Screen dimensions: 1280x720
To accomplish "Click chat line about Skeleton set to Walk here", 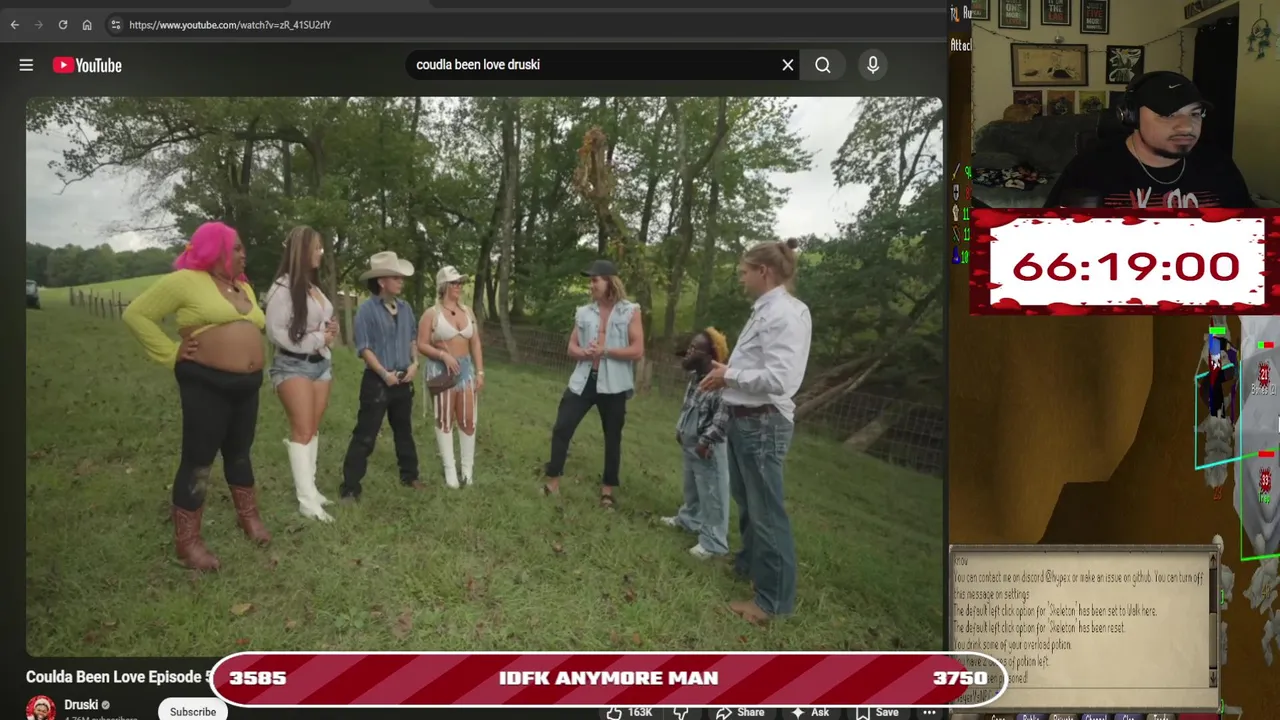I will (x=1054, y=611).
